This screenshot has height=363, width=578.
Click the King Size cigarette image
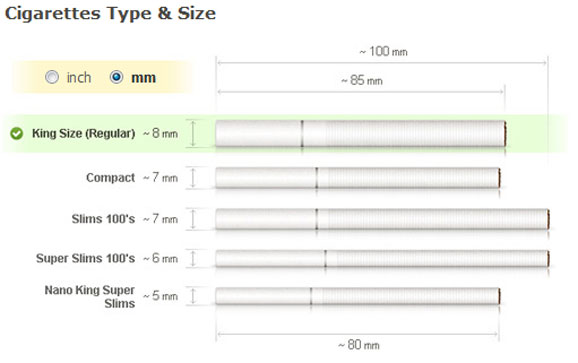pyautogui.click(x=361, y=133)
